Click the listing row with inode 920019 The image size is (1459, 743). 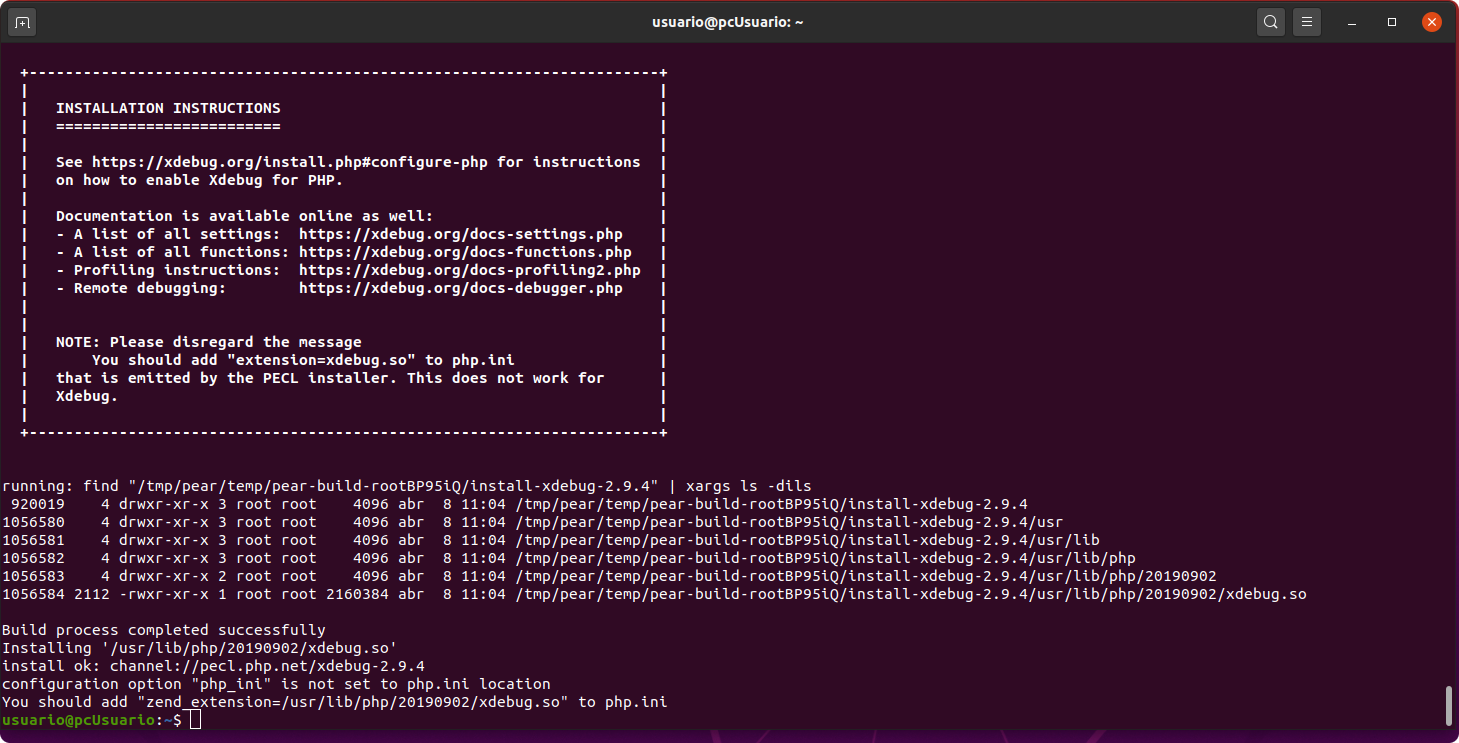tap(515, 504)
